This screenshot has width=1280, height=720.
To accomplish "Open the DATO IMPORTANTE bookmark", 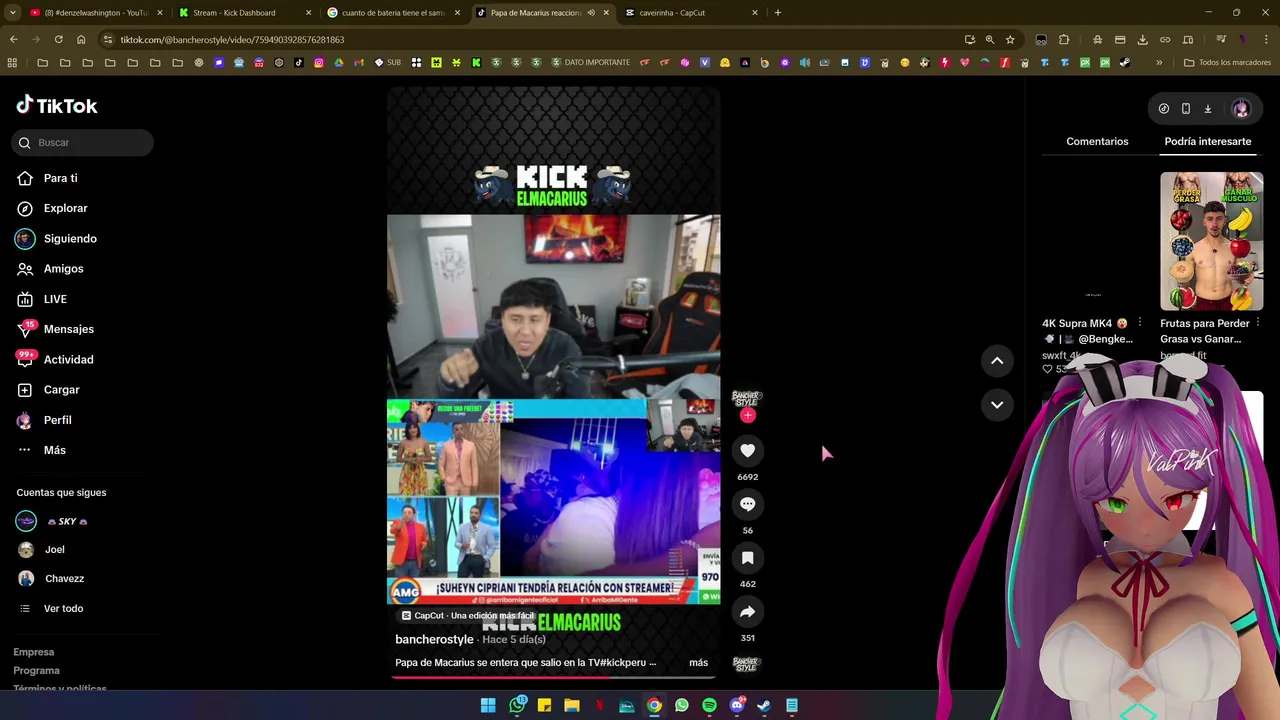I will tap(590, 62).
